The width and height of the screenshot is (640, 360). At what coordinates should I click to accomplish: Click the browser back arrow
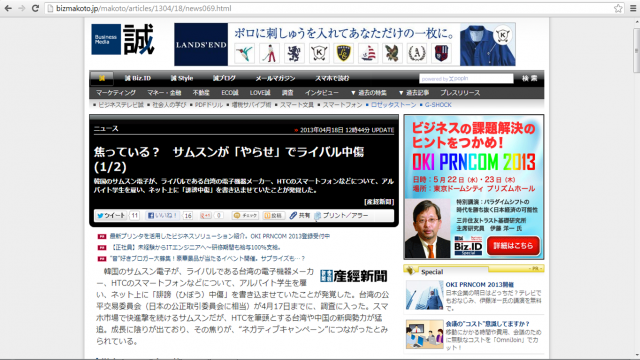coord(8,8)
